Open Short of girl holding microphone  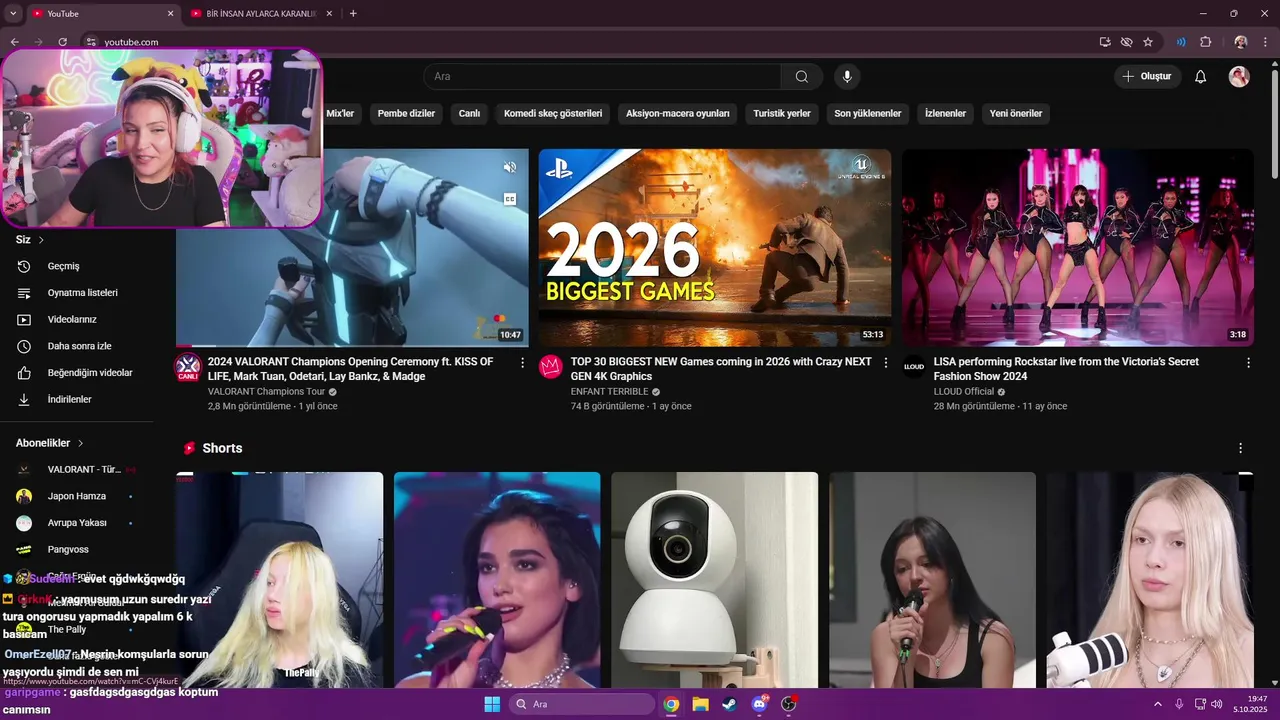(x=932, y=580)
